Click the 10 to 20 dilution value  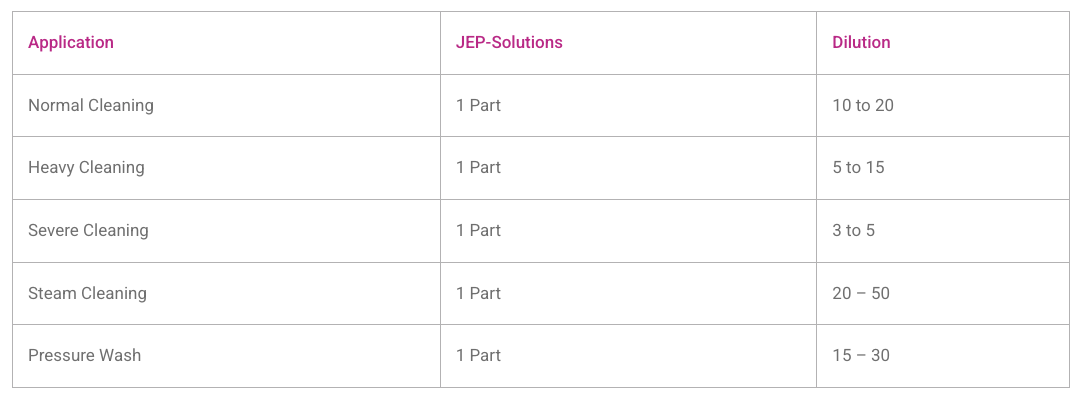(863, 105)
